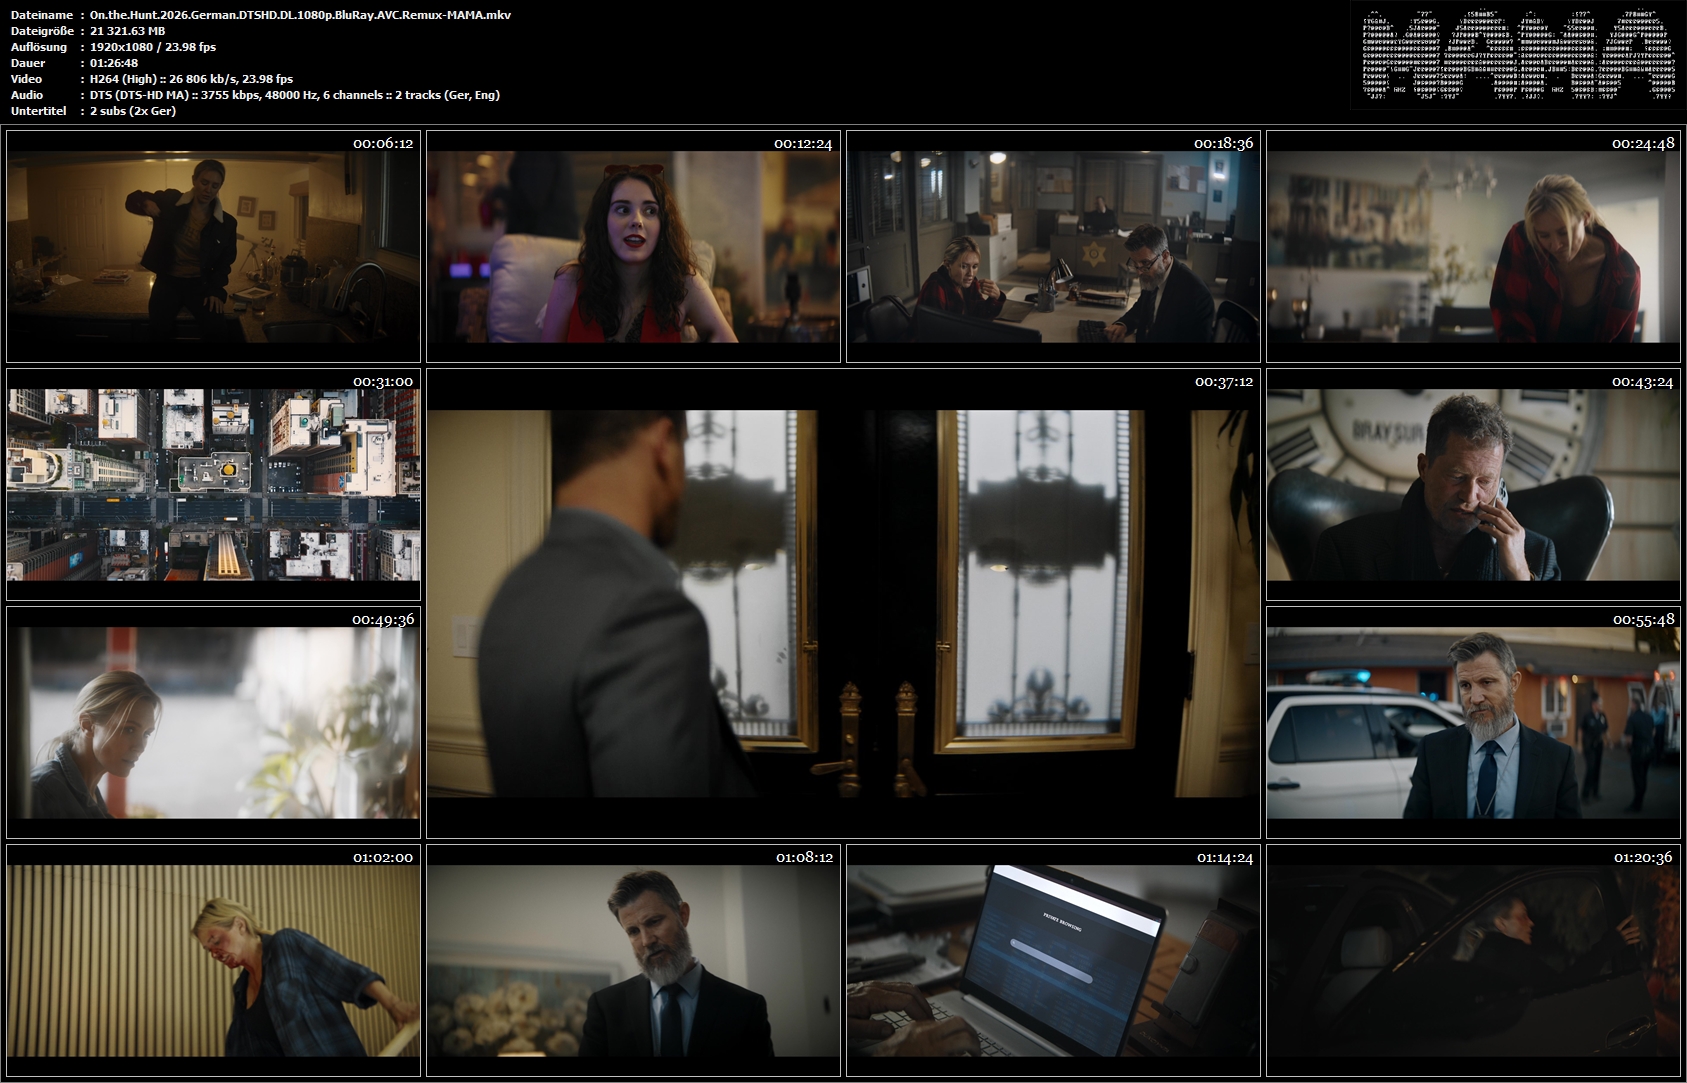This screenshot has height=1083, width=1687.
Task: Click the Dateigröße label
Action: [41, 31]
